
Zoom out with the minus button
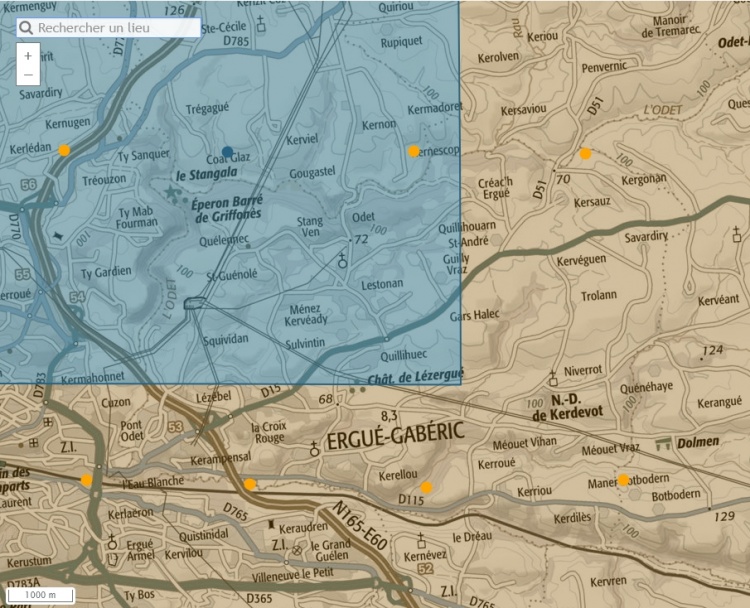point(28,75)
